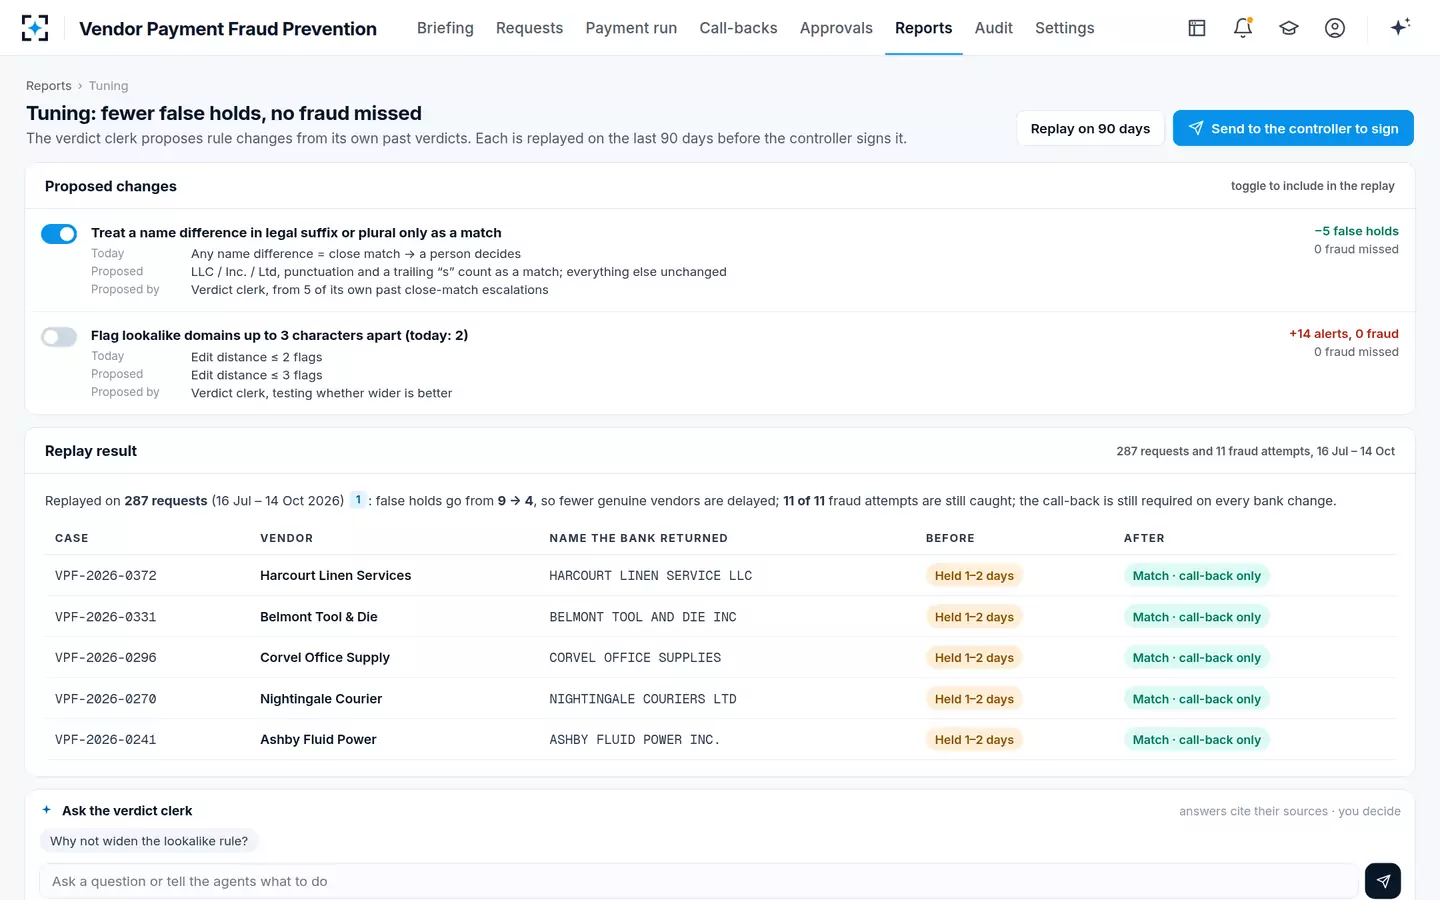Click the NAME THE BANK RETURNED header

point(638,538)
